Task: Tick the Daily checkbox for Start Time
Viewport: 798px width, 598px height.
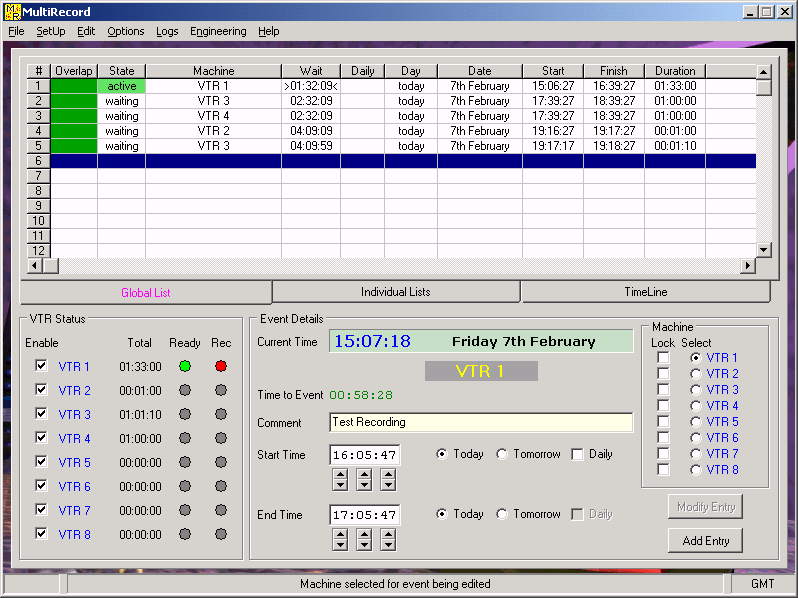Action: tap(577, 454)
